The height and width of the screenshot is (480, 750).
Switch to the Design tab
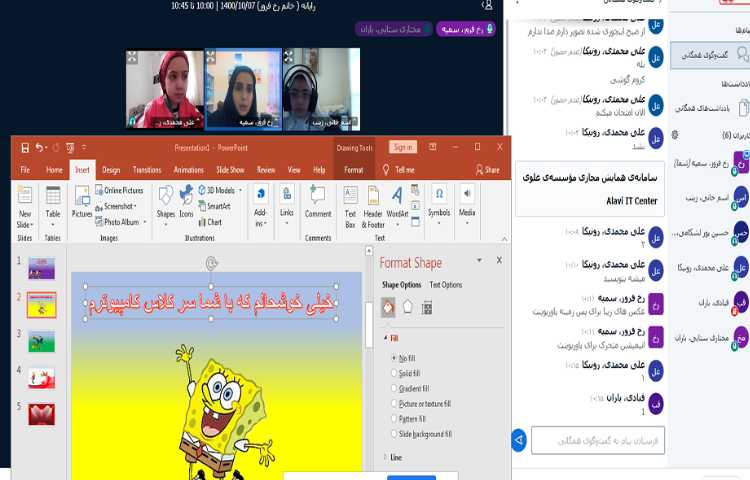point(111,170)
